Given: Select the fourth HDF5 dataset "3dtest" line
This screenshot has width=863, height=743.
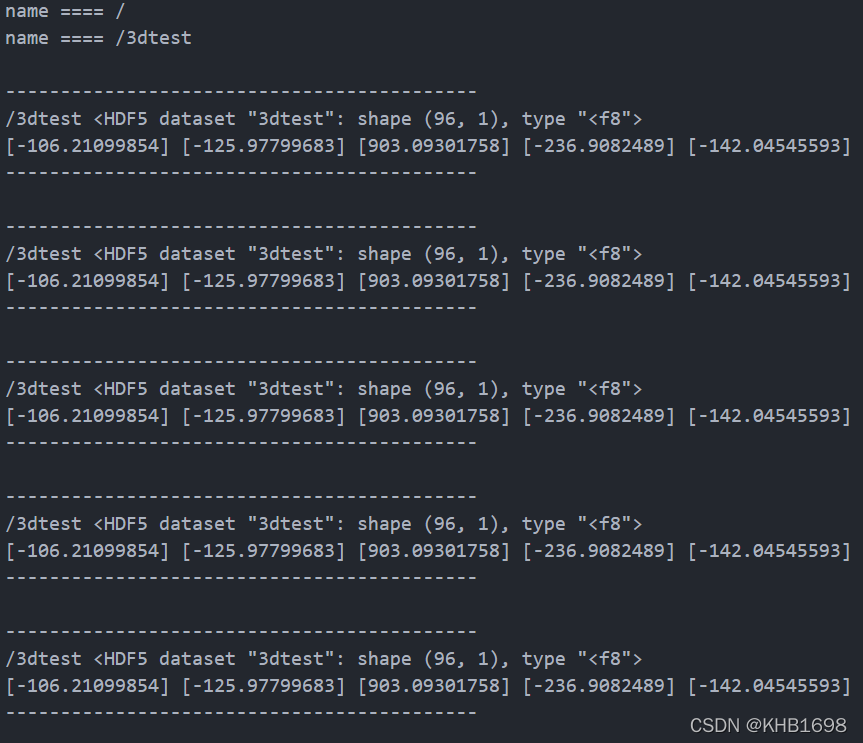Looking at the screenshot, I should 324,524.
